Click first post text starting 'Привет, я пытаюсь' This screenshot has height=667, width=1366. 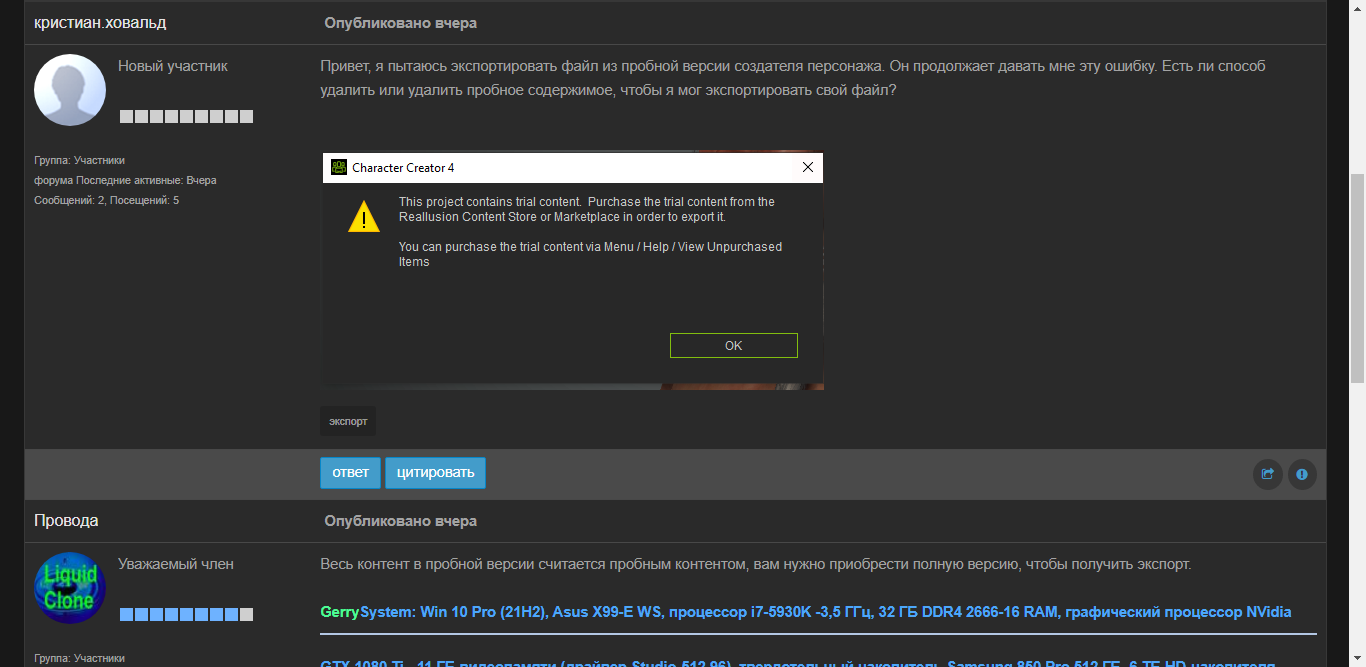(x=793, y=78)
